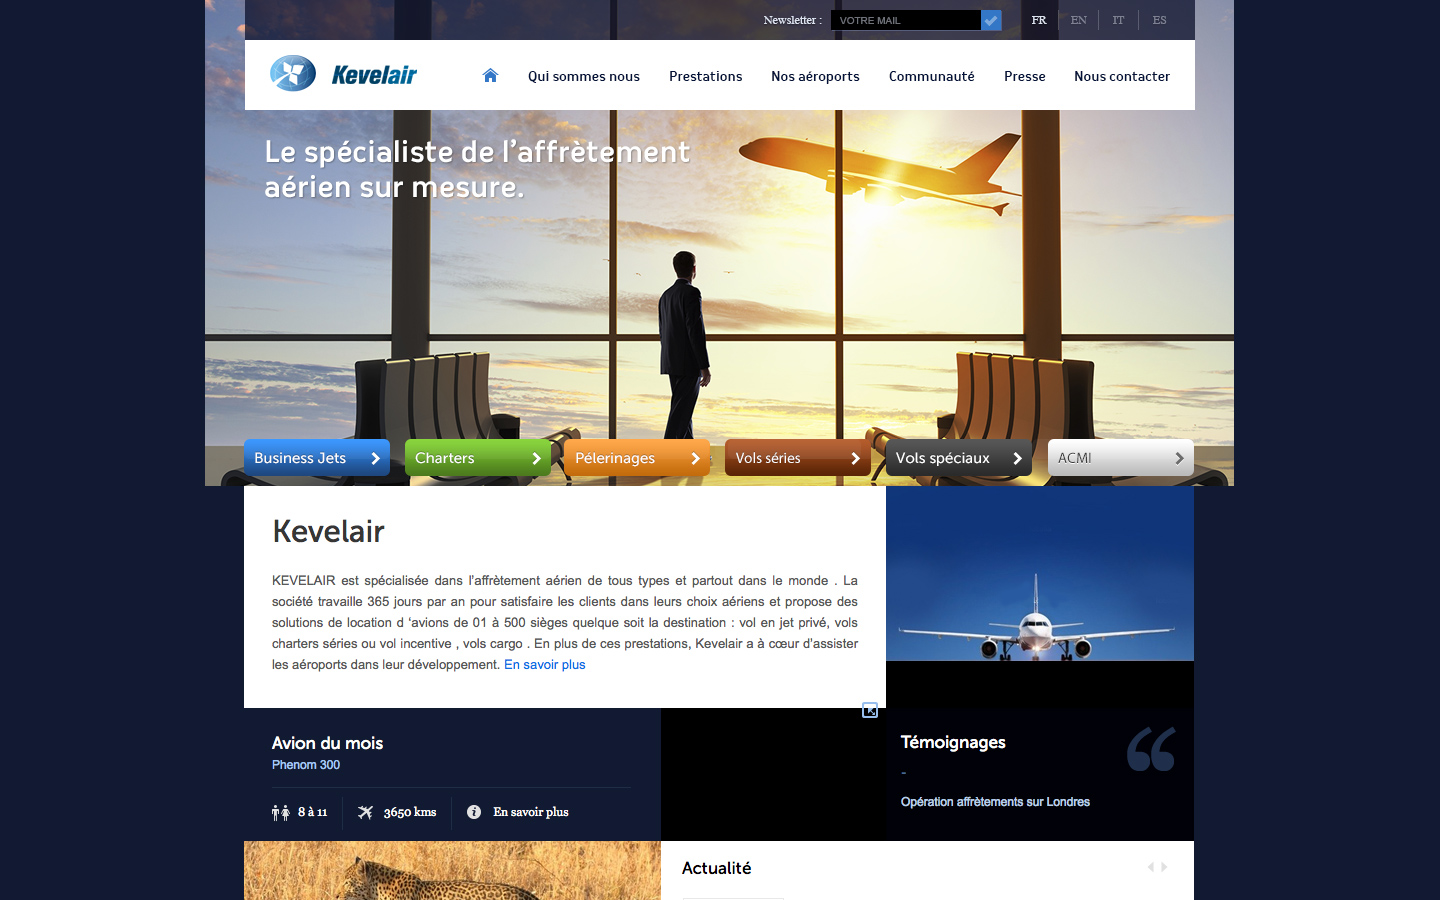1440x900 pixels.
Task: Open the Communauté menu
Action: tap(931, 76)
